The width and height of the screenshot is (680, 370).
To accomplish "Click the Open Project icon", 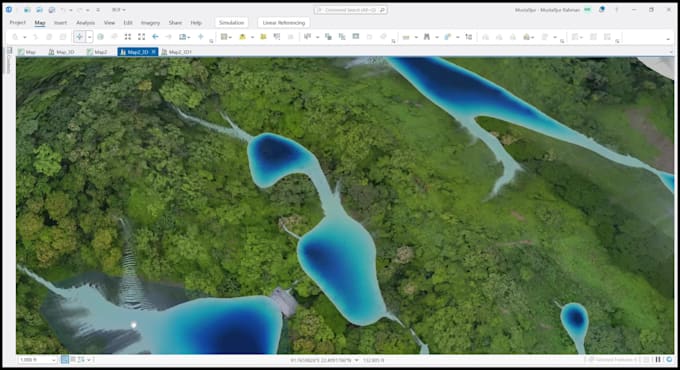I will tap(39, 10).
